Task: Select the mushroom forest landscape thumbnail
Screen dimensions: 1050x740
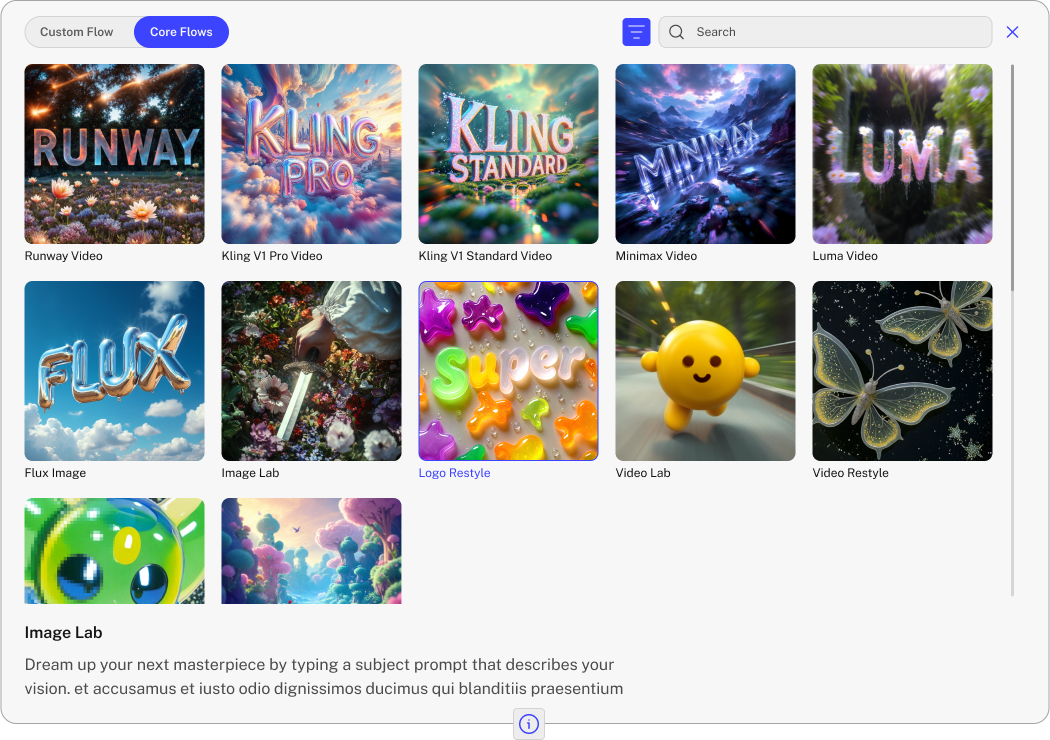Action: coord(311,550)
